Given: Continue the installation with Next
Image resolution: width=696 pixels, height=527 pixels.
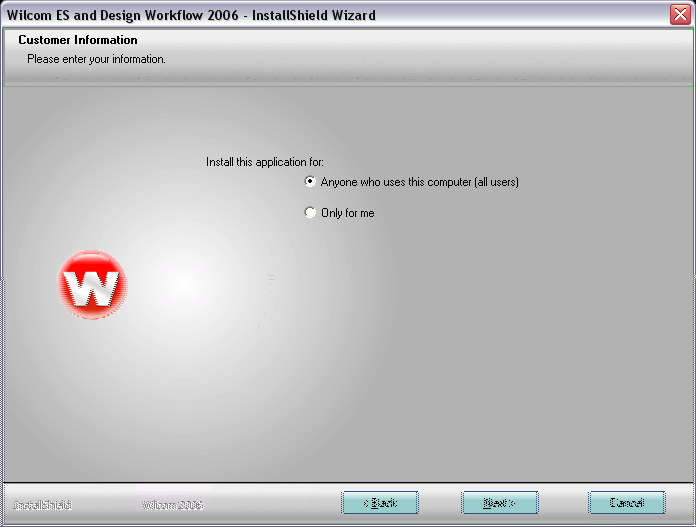Looking at the screenshot, I should point(500,503).
